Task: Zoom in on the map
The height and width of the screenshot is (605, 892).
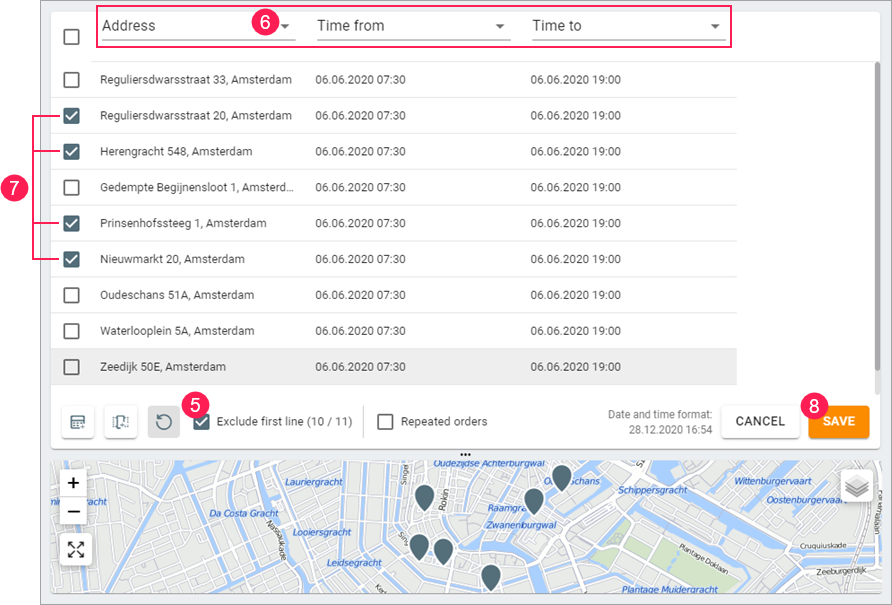Action: click(75, 482)
